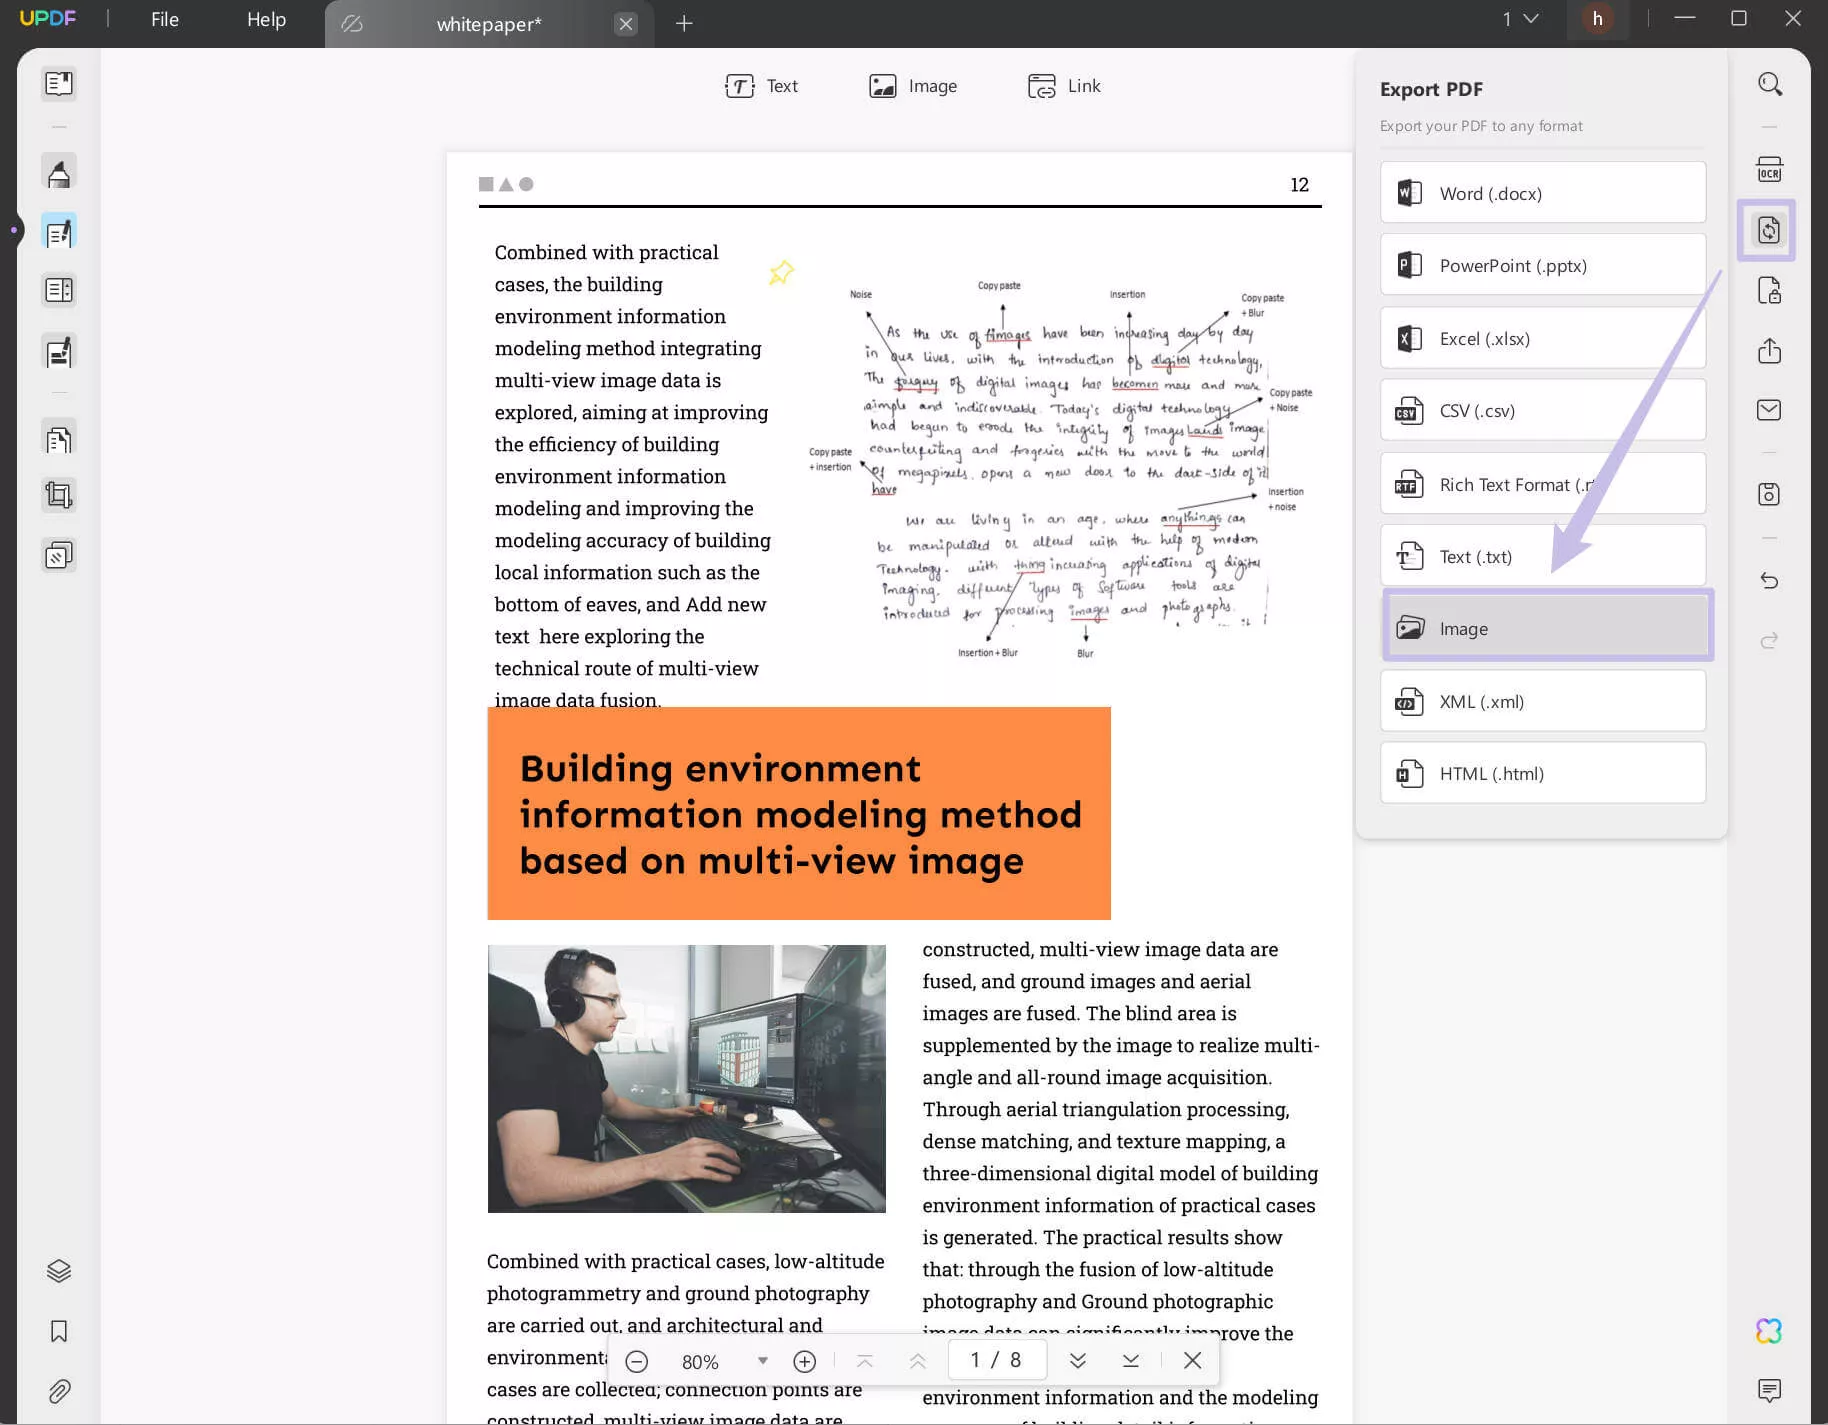Open the Reader mode icon in left sidebar
This screenshot has width=1828, height=1425.
tap(59, 83)
